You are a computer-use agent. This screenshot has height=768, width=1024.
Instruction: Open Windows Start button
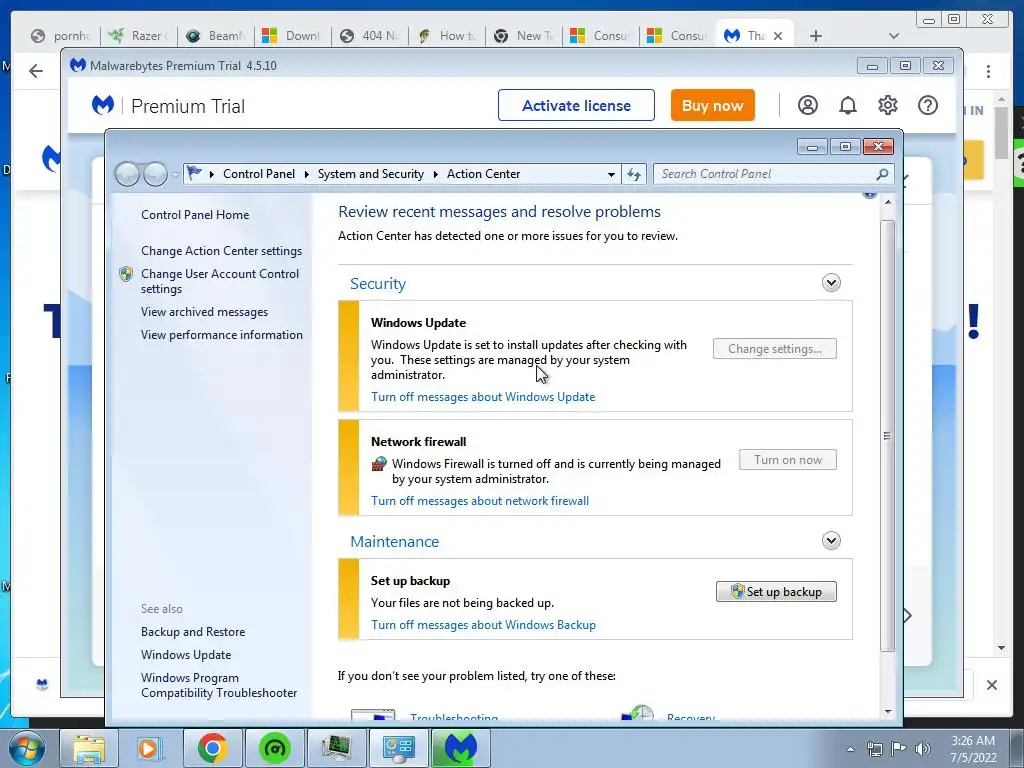coord(27,748)
